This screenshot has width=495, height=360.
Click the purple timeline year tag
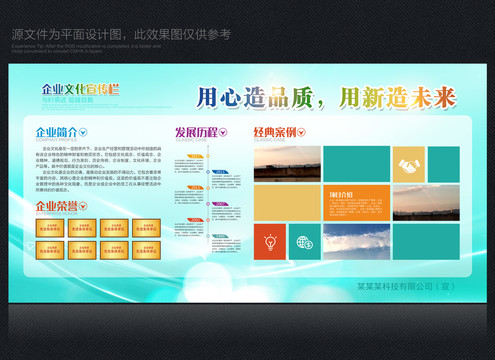[220, 204]
